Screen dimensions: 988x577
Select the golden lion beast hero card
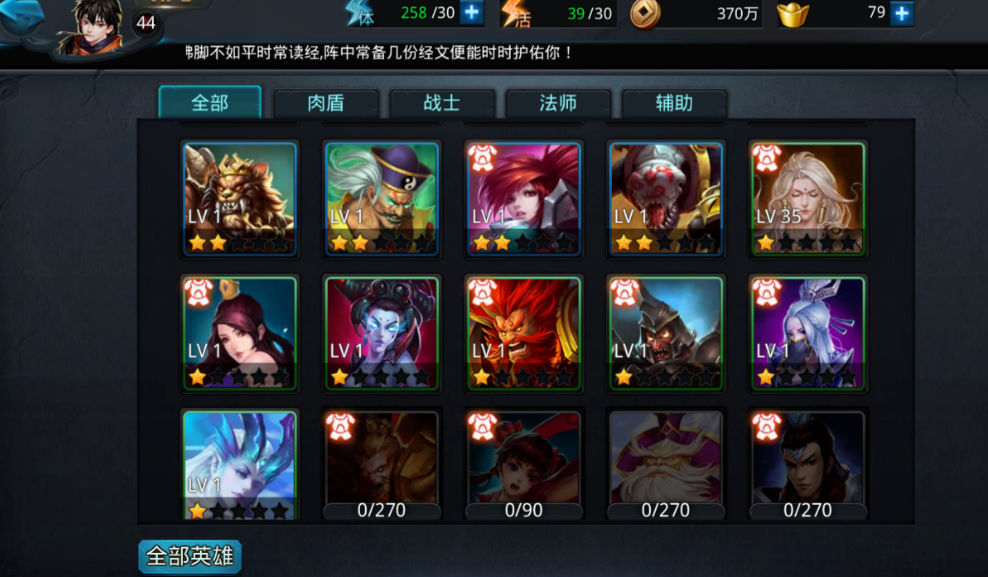click(x=239, y=199)
